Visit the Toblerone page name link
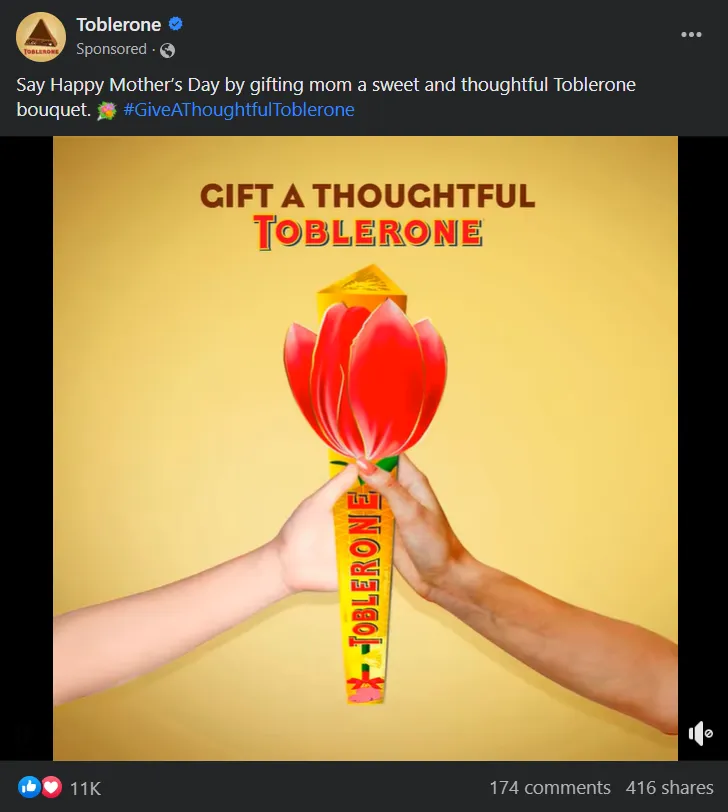 point(119,24)
